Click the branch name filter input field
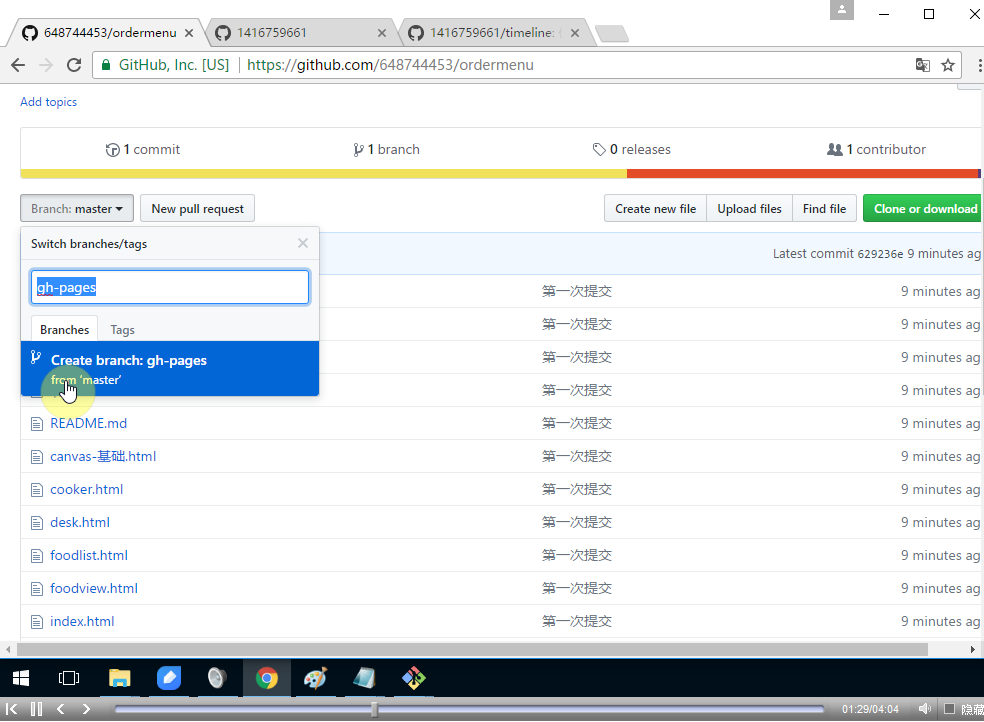Screen dimensions: 984x722 tap(170, 287)
